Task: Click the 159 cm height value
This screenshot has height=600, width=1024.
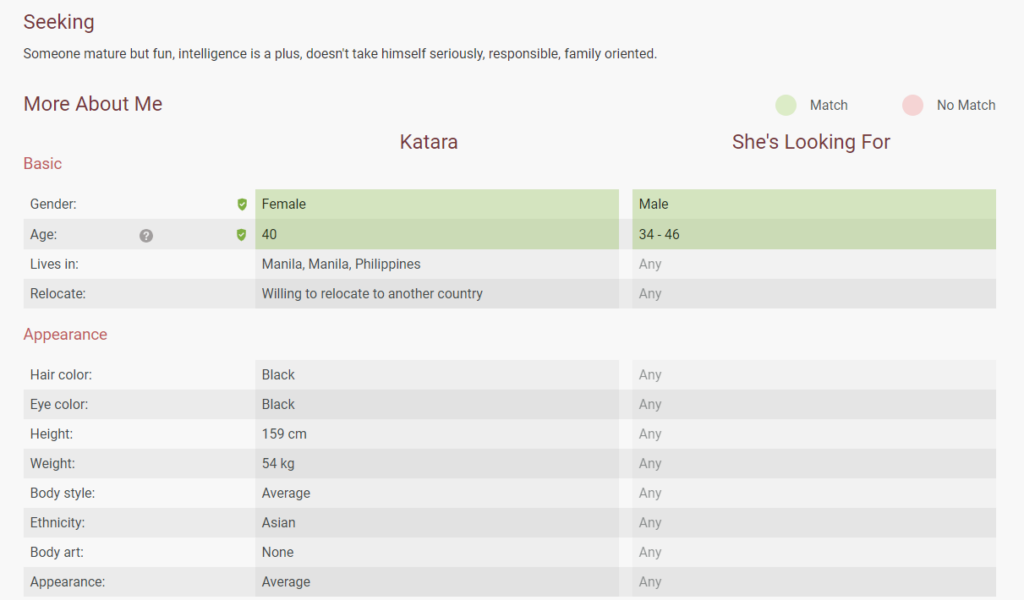Action: pyautogui.click(x=284, y=434)
